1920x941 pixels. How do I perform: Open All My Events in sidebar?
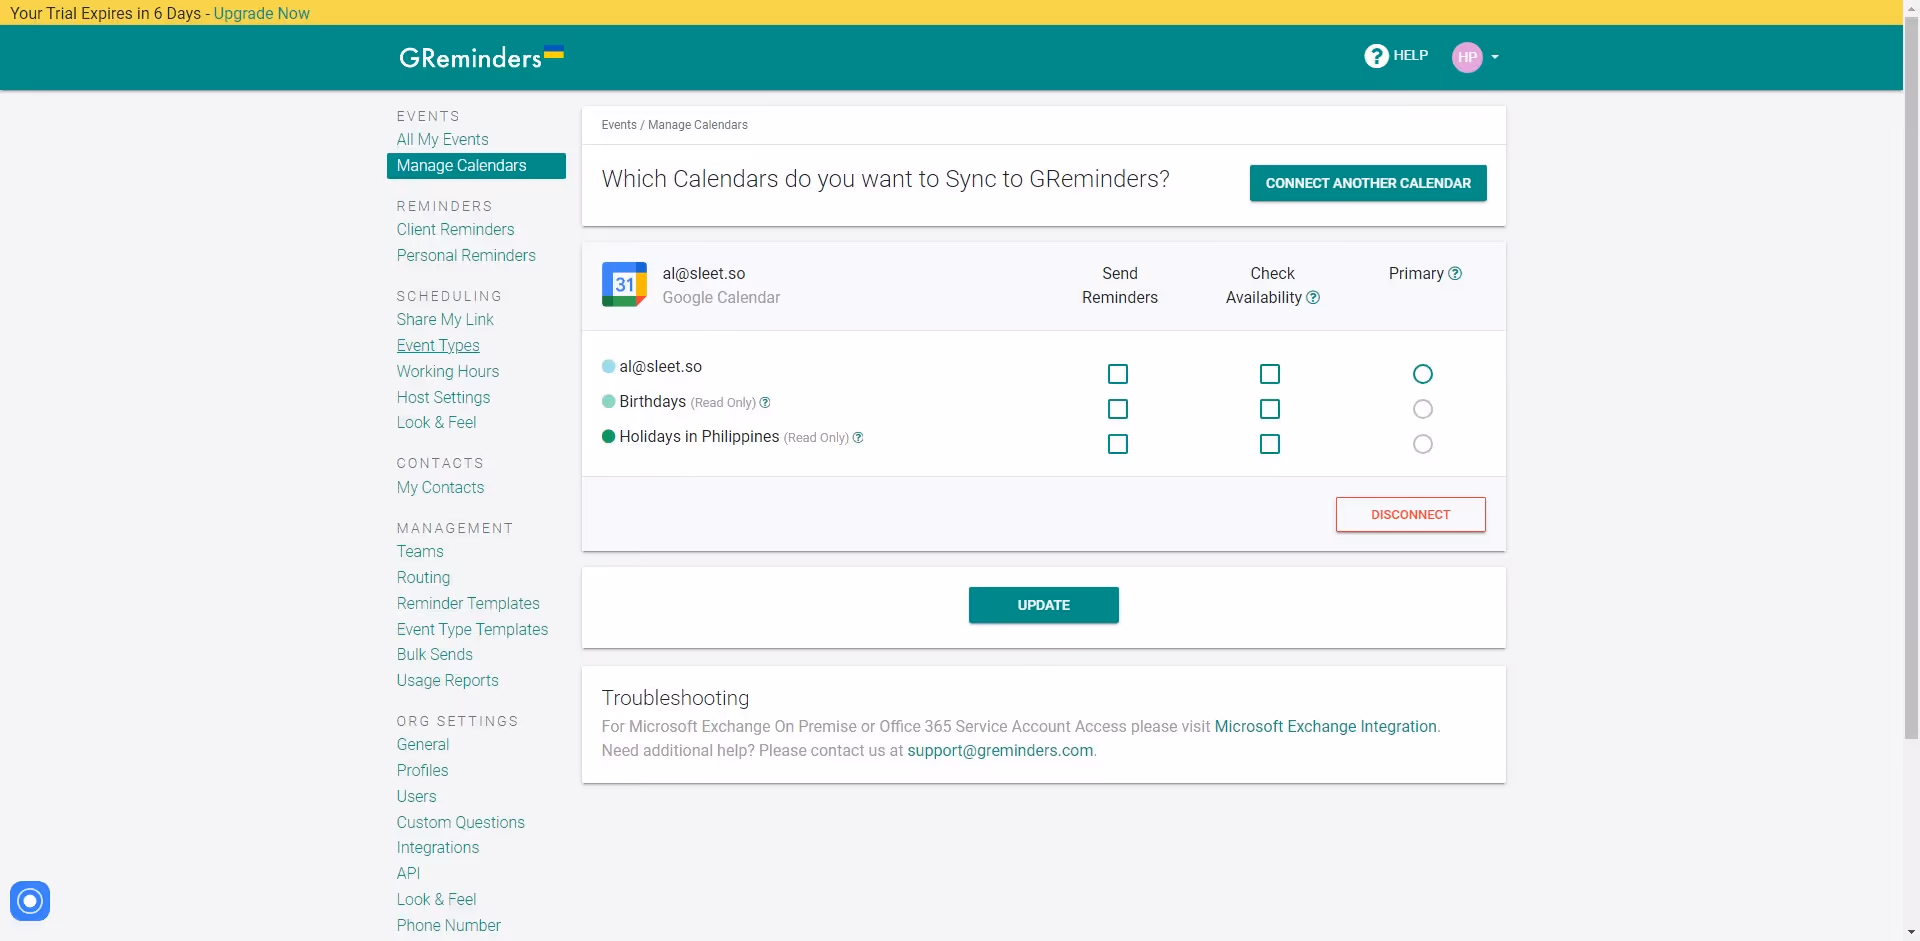click(x=443, y=140)
